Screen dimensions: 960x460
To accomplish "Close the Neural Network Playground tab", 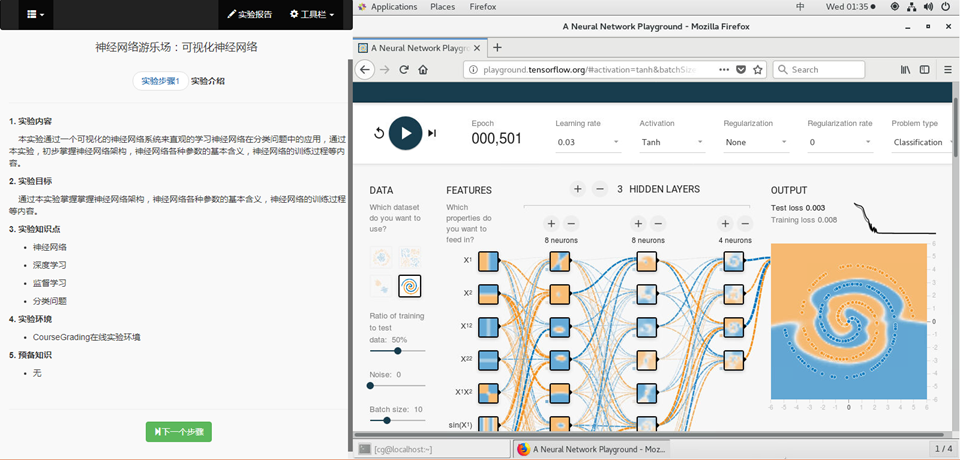I will point(478,48).
